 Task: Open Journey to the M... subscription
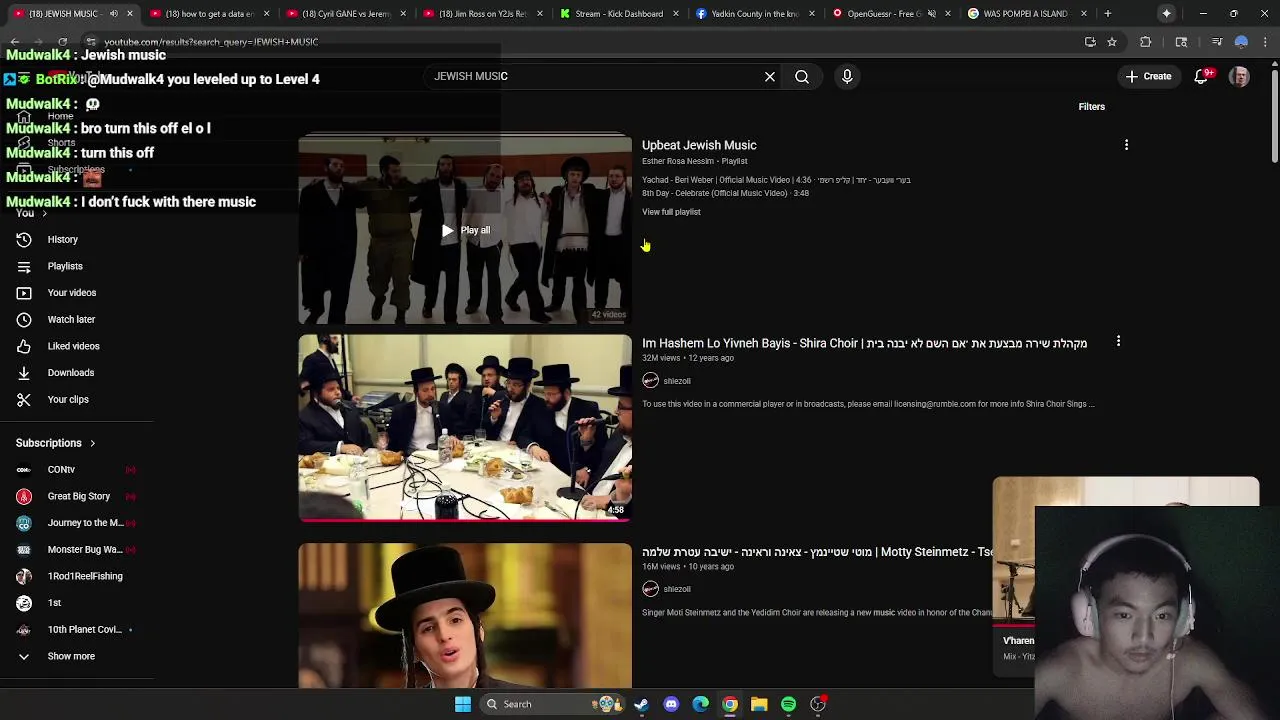[x=85, y=522]
